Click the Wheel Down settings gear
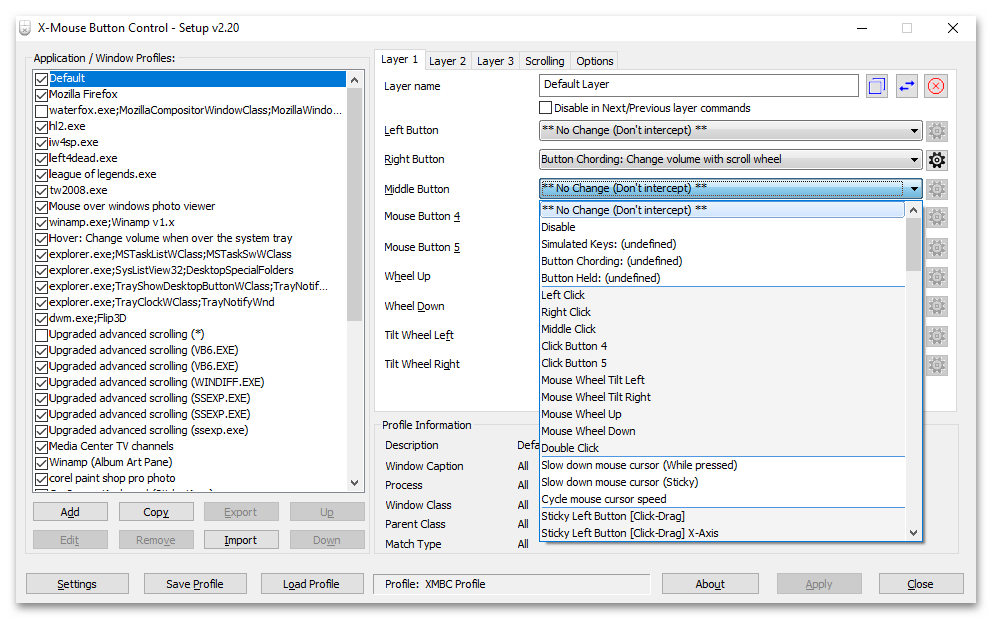The image size is (992, 619). (937, 306)
